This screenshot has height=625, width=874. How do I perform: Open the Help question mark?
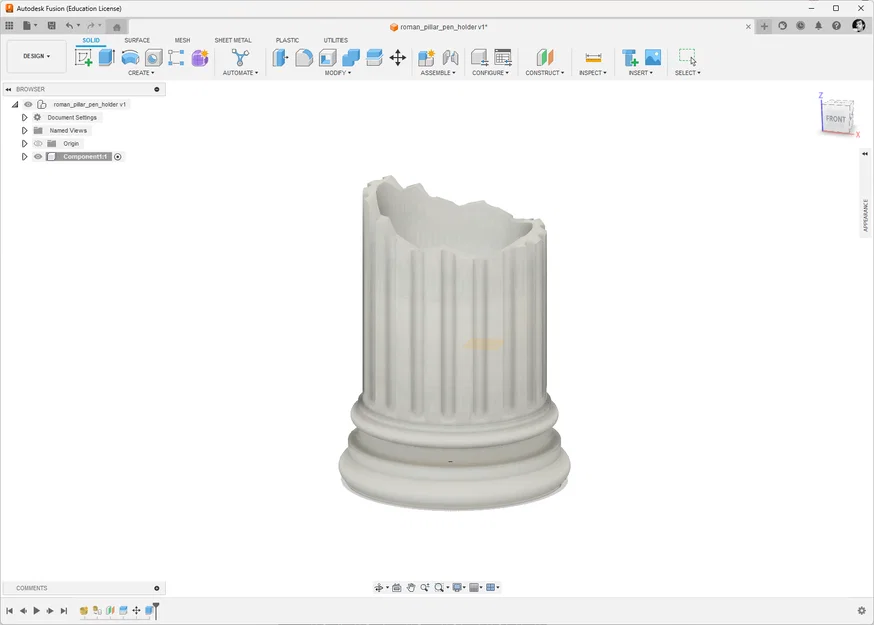(x=836, y=26)
